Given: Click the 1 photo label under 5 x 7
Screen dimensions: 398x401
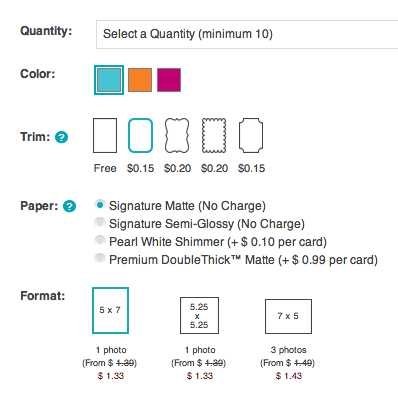Looking at the screenshot, I should [x=111, y=350].
